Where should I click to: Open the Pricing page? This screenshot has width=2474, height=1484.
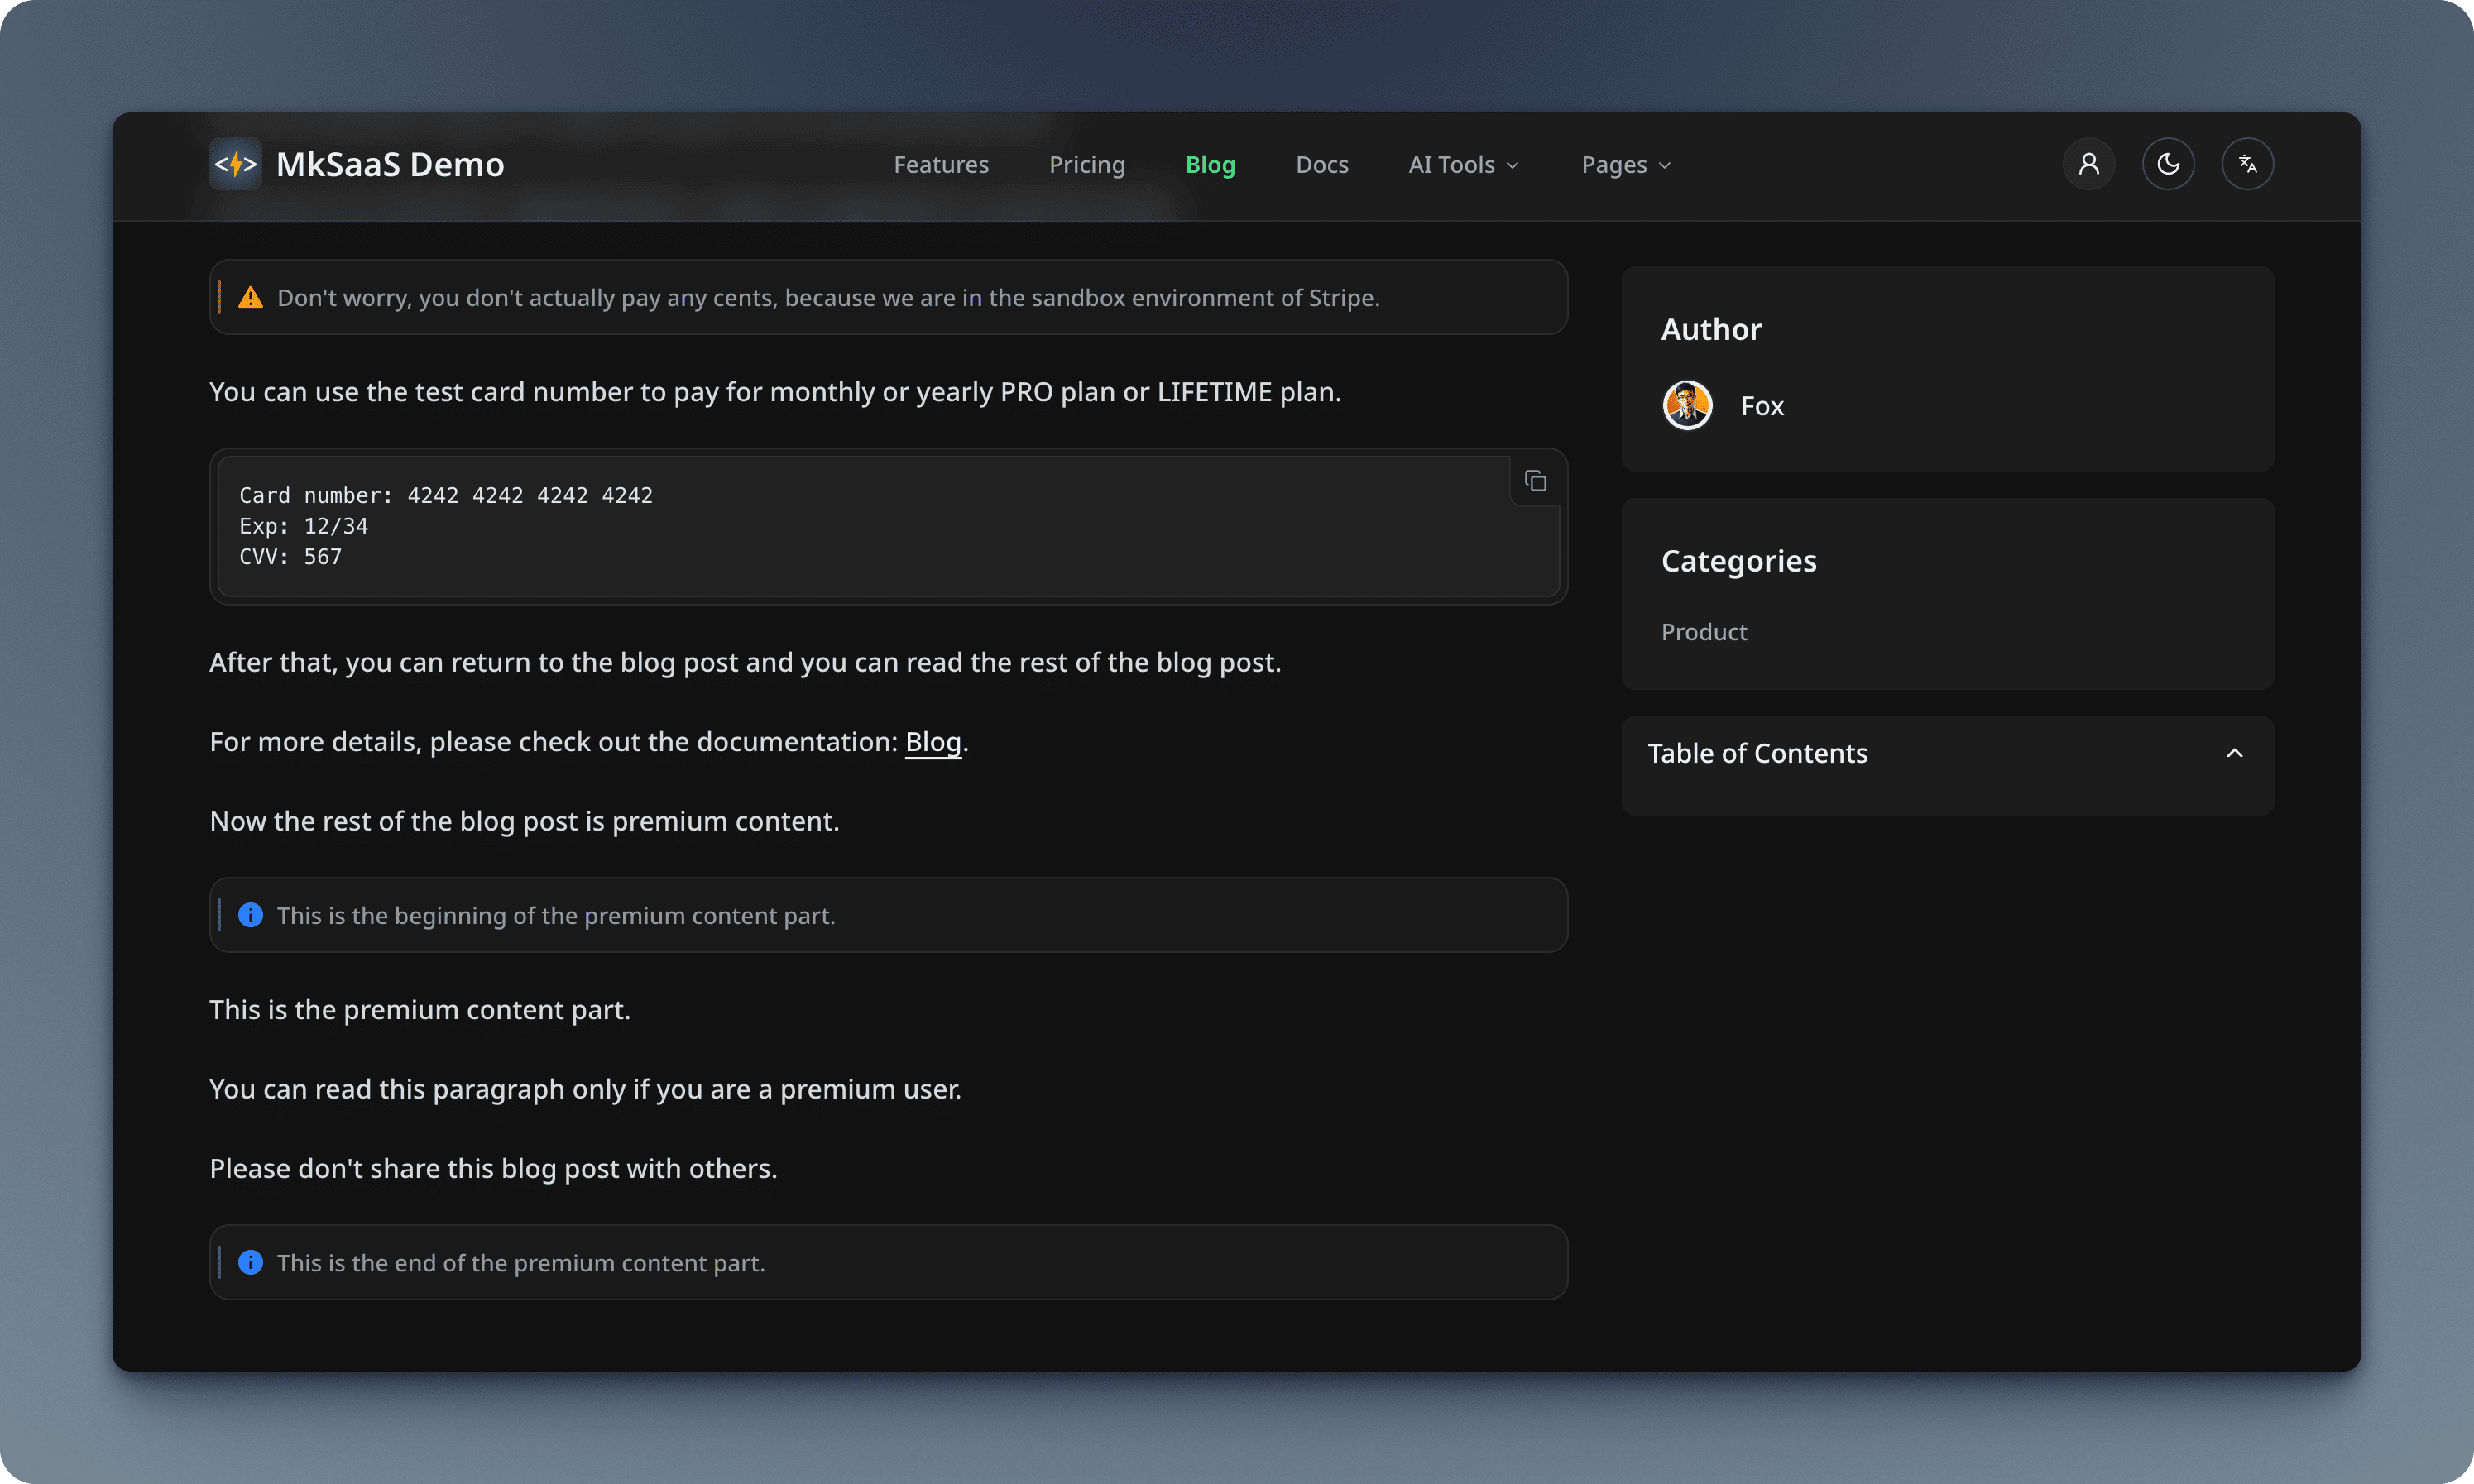[x=1086, y=165]
